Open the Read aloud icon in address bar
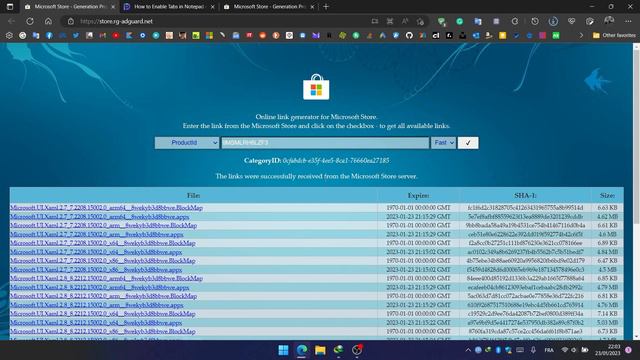This screenshot has width=640, height=360. (x=405, y=21)
